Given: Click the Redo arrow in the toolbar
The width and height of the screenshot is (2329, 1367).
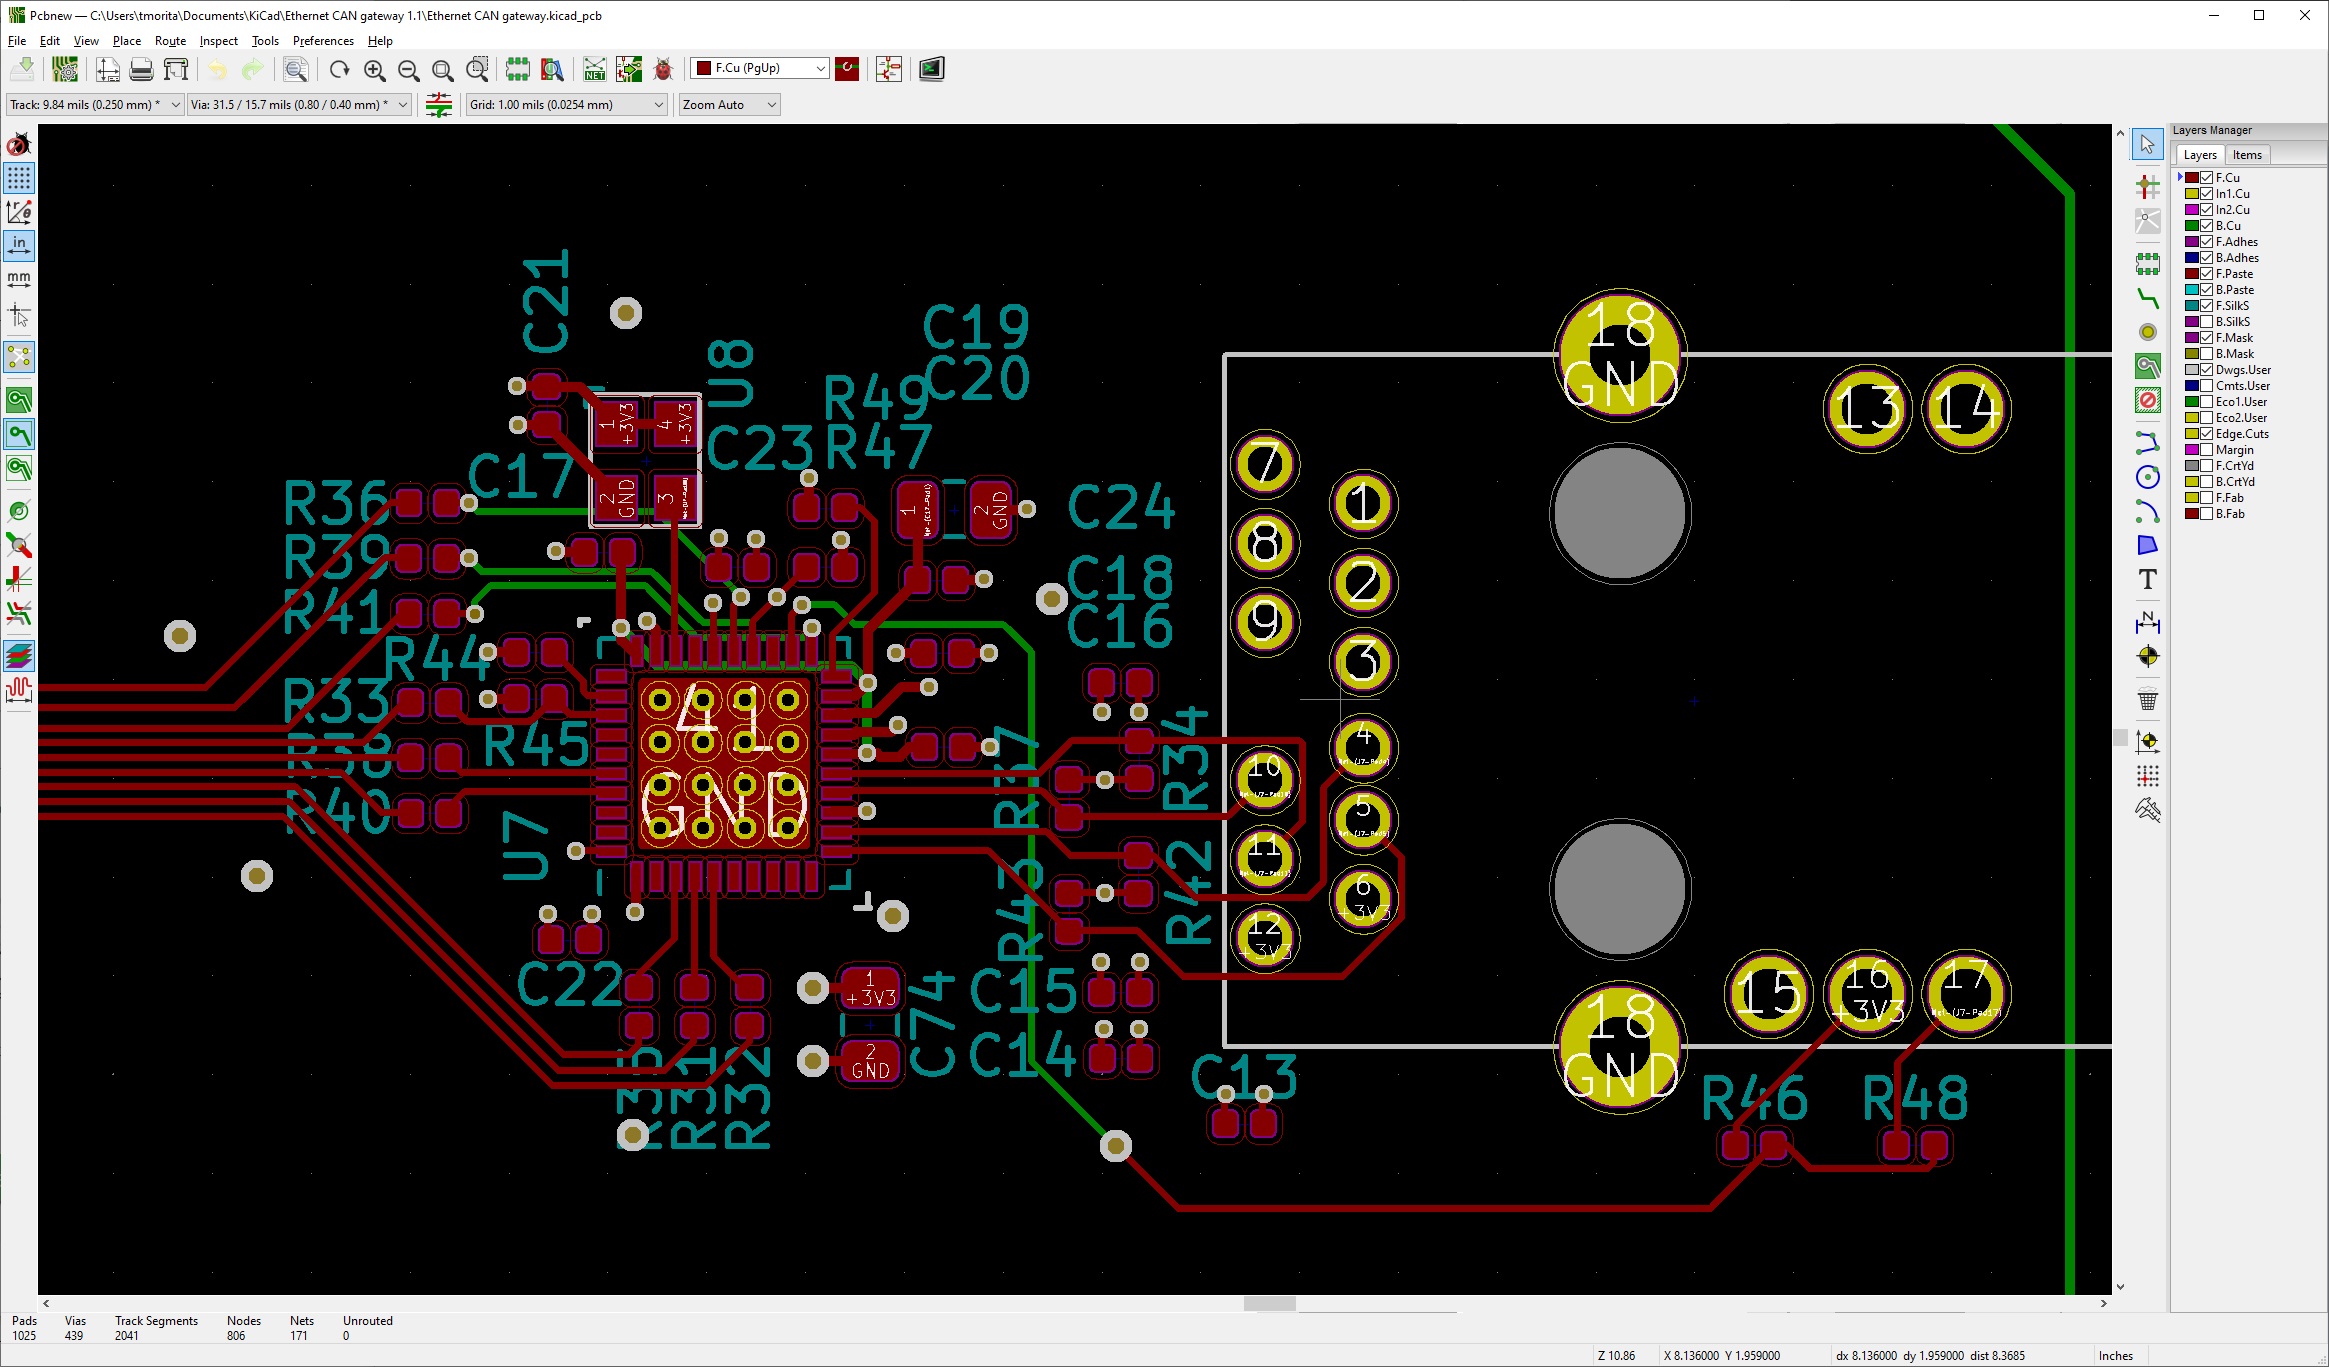Looking at the screenshot, I should (253, 69).
